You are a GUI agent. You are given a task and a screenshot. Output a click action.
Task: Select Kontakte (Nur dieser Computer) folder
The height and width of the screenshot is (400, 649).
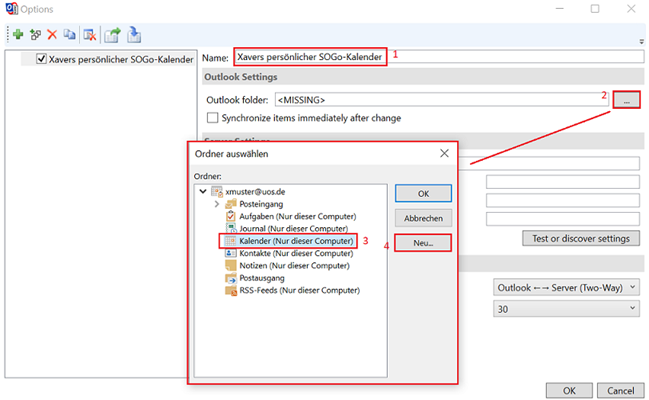point(291,254)
